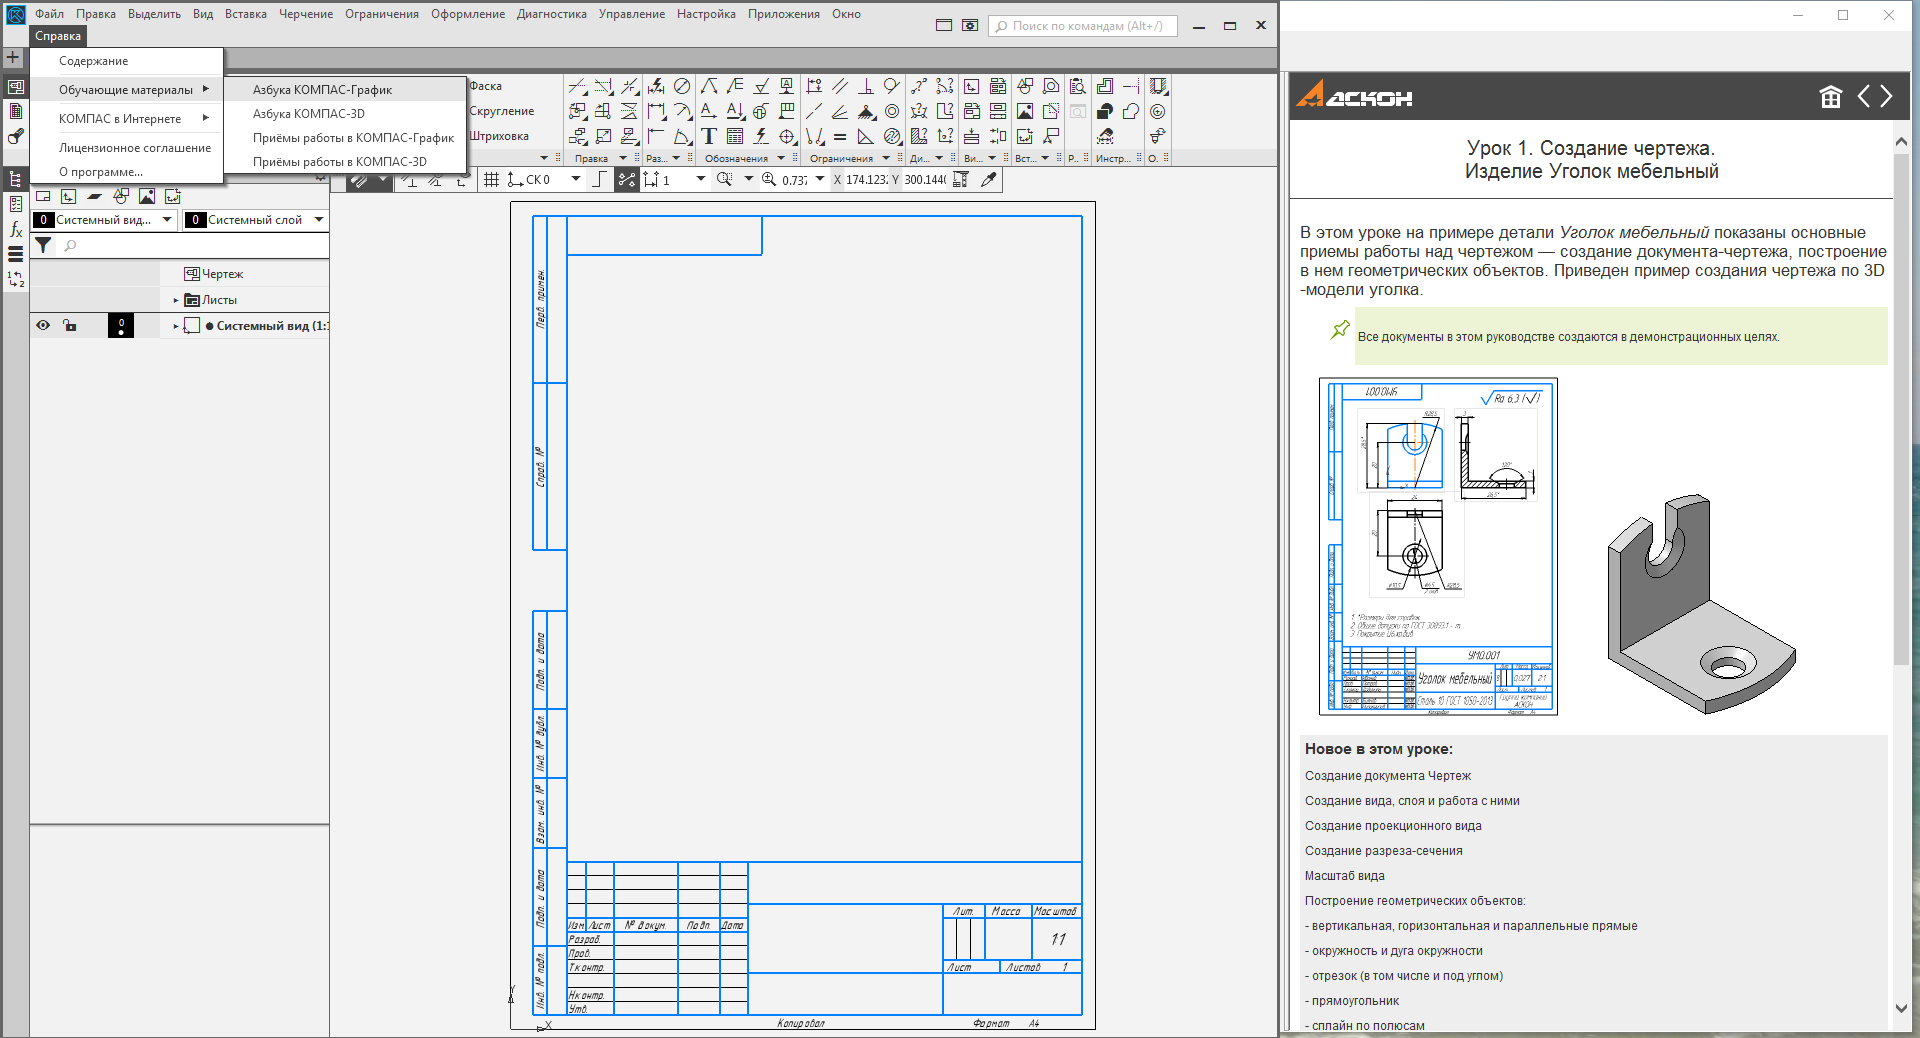Apply the parallel constraint icon
Image resolution: width=1920 pixels, height=1038 pixels.
839,85
